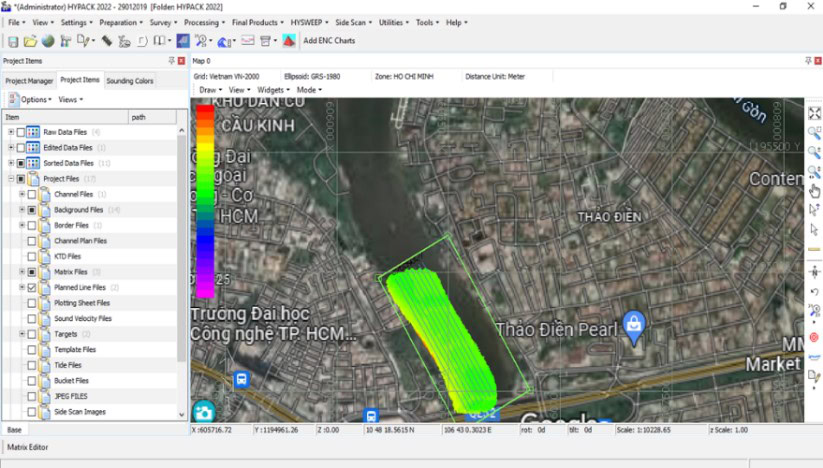Select the plain arrow pointer tool
Image resolution: width=823 pixels, height=468 pixels.
click(814, 229)
